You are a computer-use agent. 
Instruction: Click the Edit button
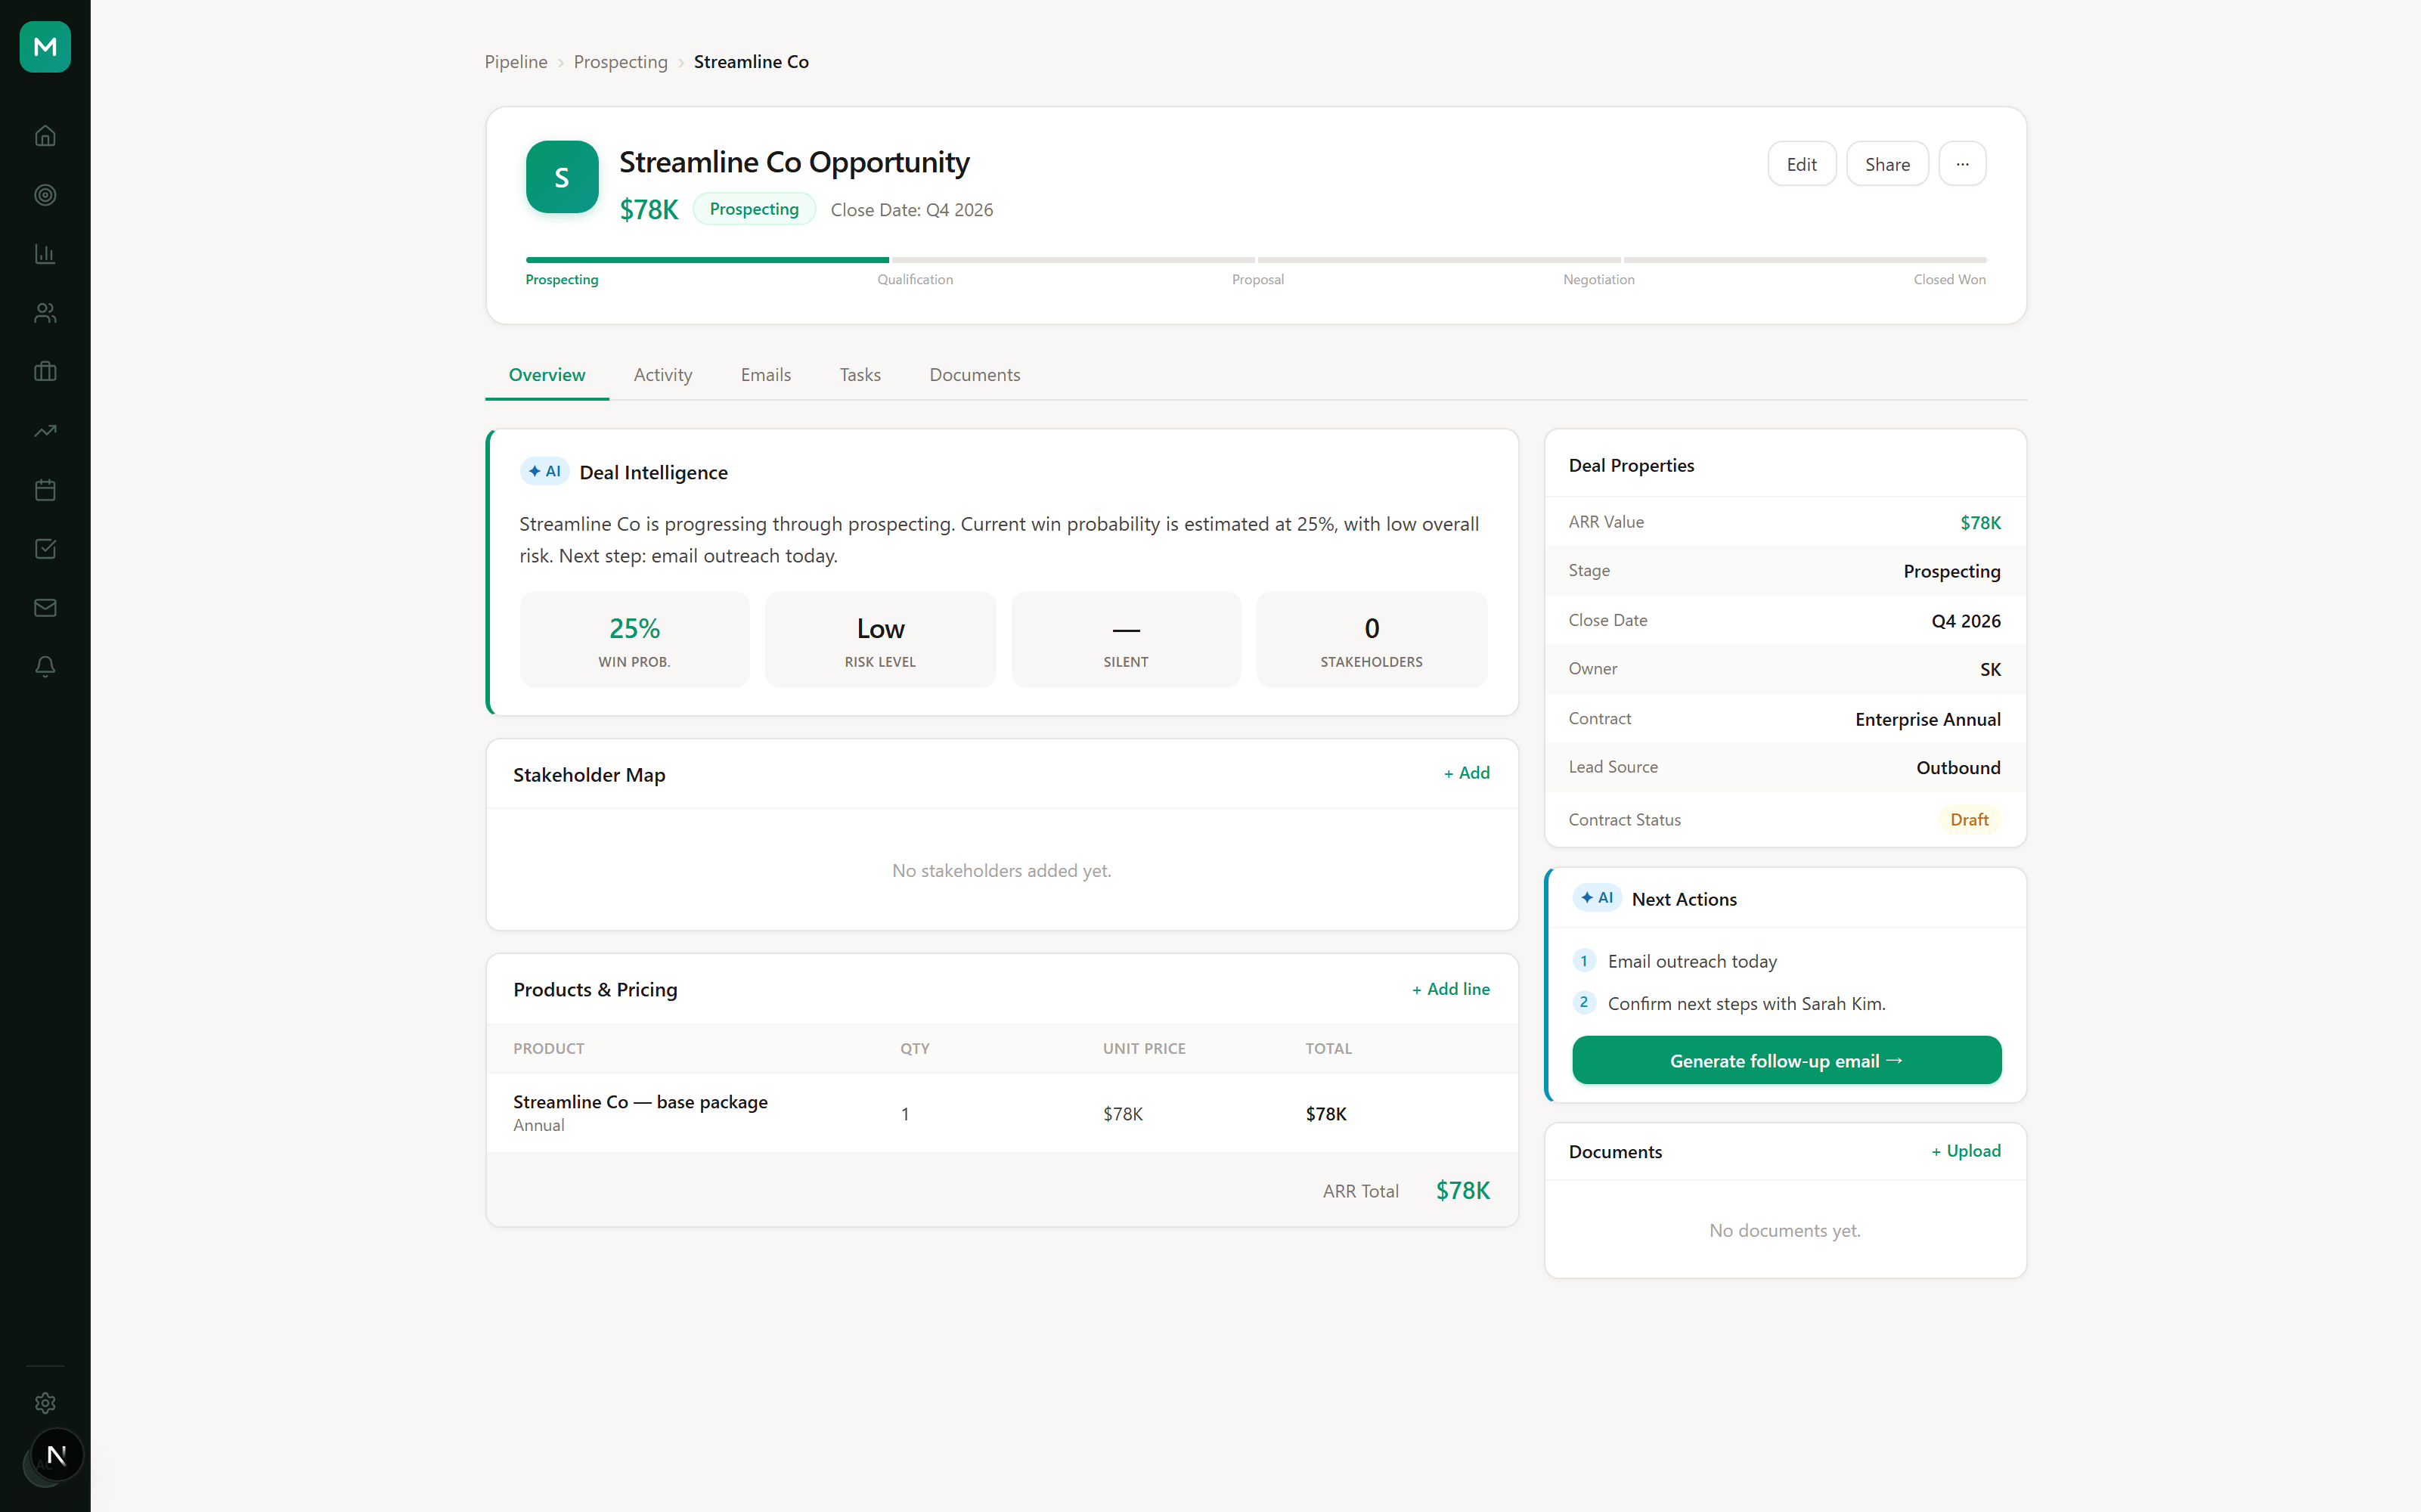(x=1802, y=164)
